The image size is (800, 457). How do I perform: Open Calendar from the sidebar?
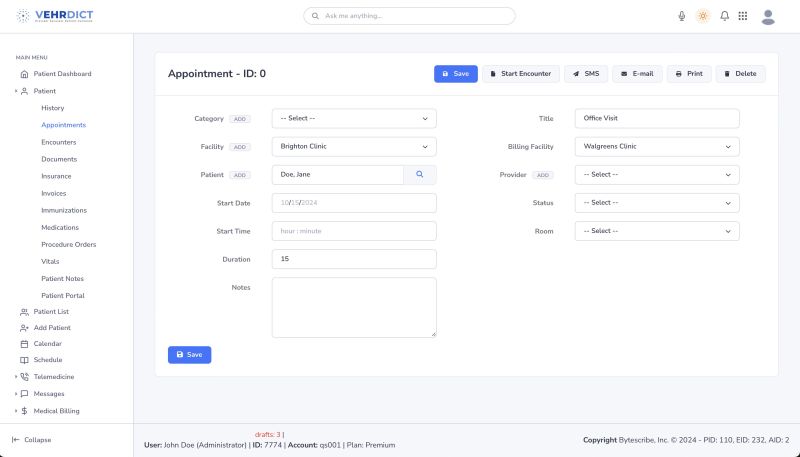coord(47,343)
